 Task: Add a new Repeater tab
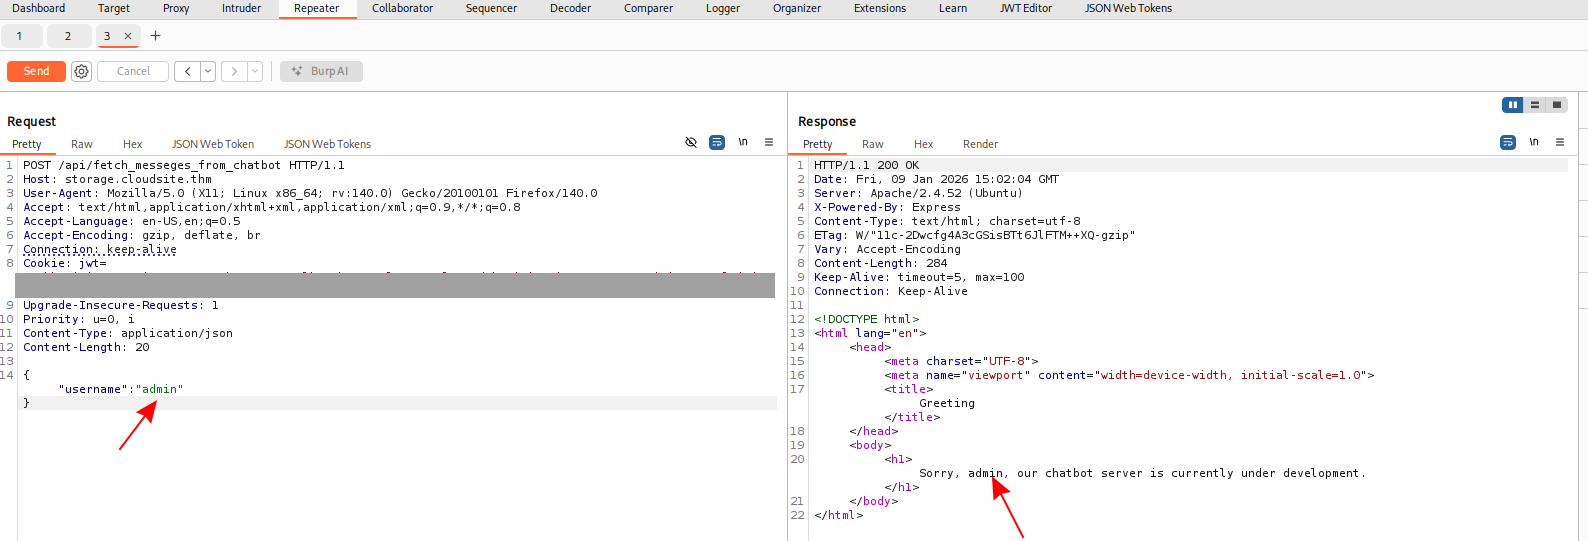coord(155,36)
